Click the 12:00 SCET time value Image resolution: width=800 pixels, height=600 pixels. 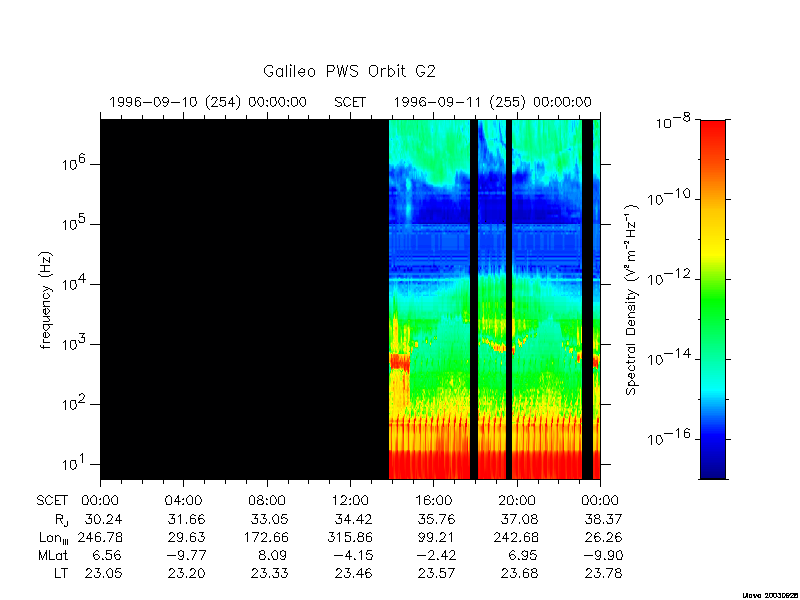coord(350,501)
